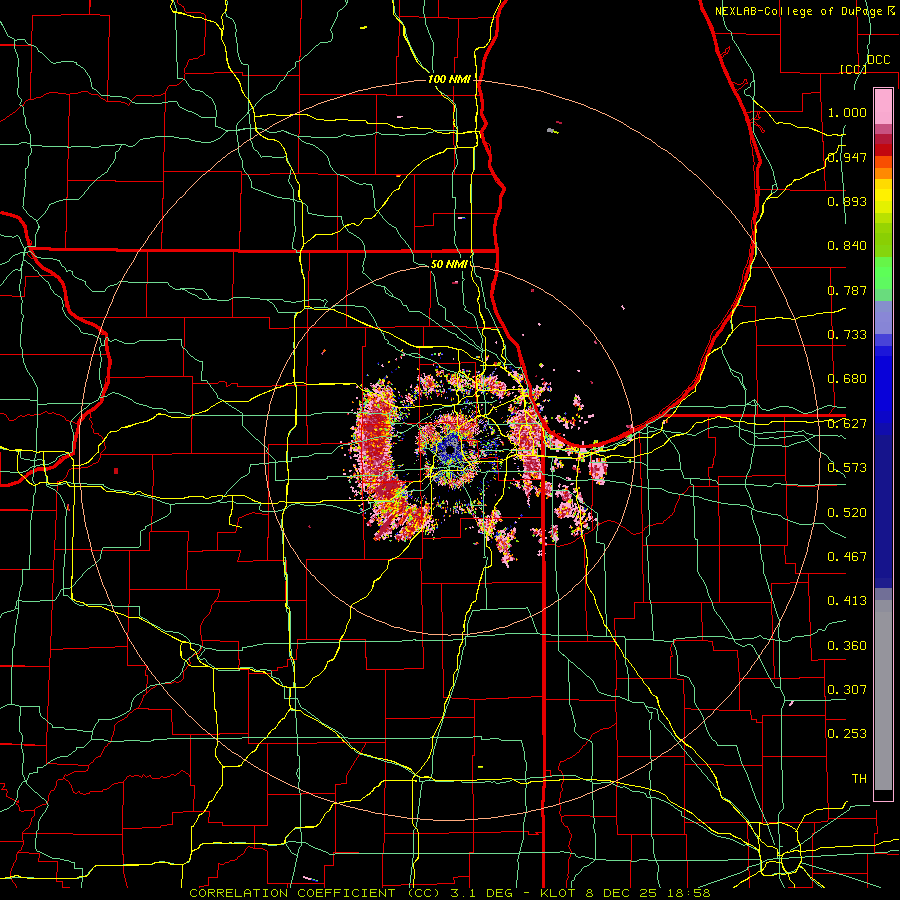
Task: Click the 0.520 scale value
Action: 847,513
